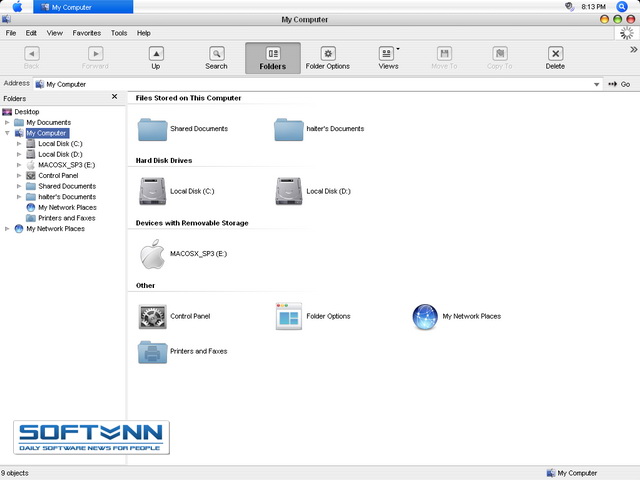The width and height of the screenshot is (640, 480).
Task: Click the Local Disk (C:) tree label
Action: tap(60, 144)
